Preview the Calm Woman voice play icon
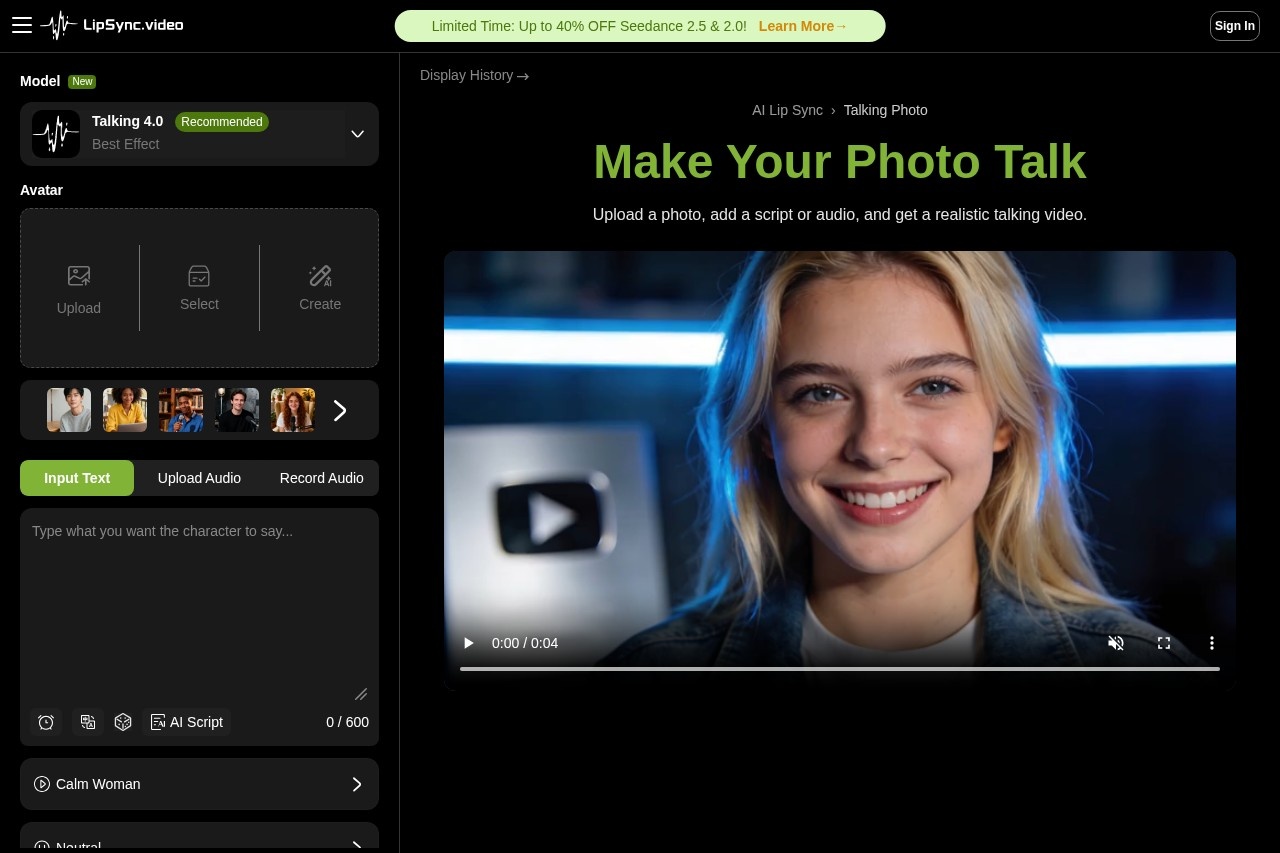 (x=42, y=784)
